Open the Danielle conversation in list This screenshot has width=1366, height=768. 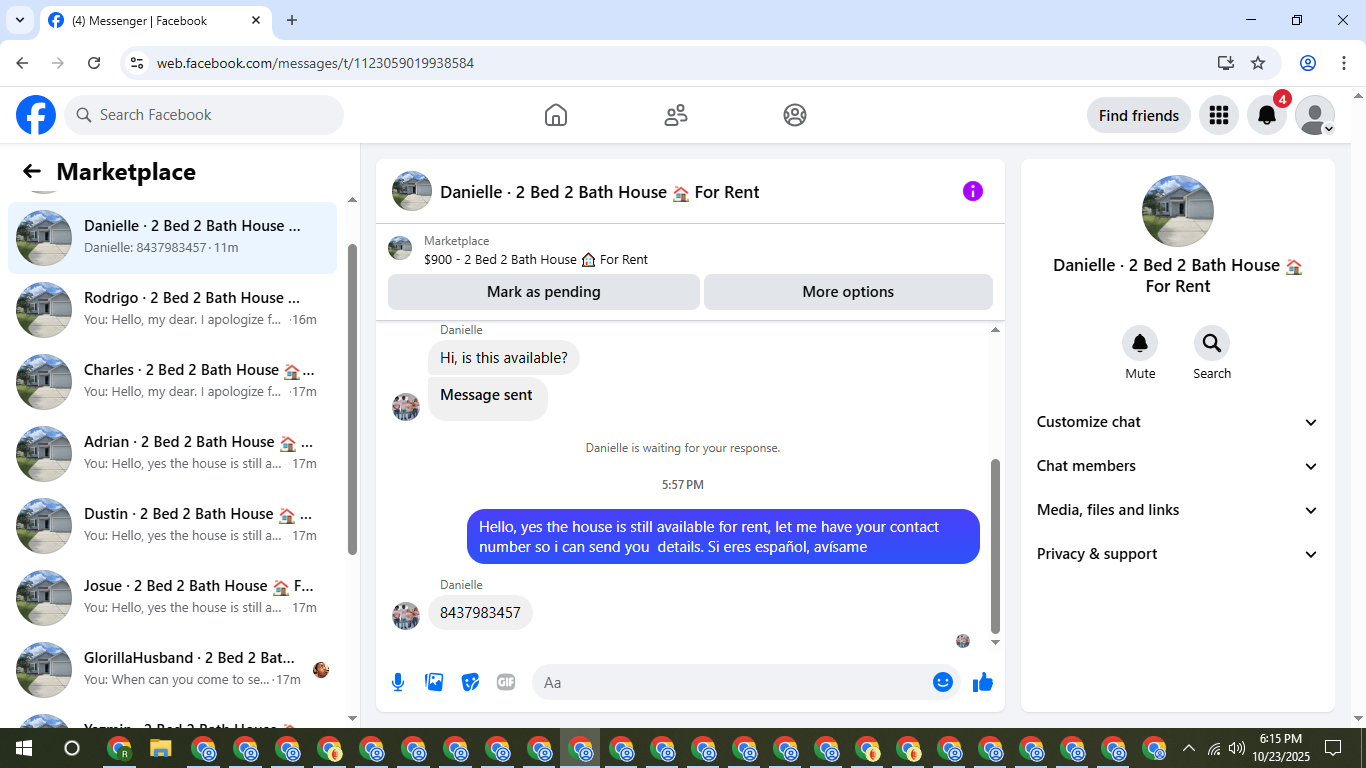tap(172, 238)
